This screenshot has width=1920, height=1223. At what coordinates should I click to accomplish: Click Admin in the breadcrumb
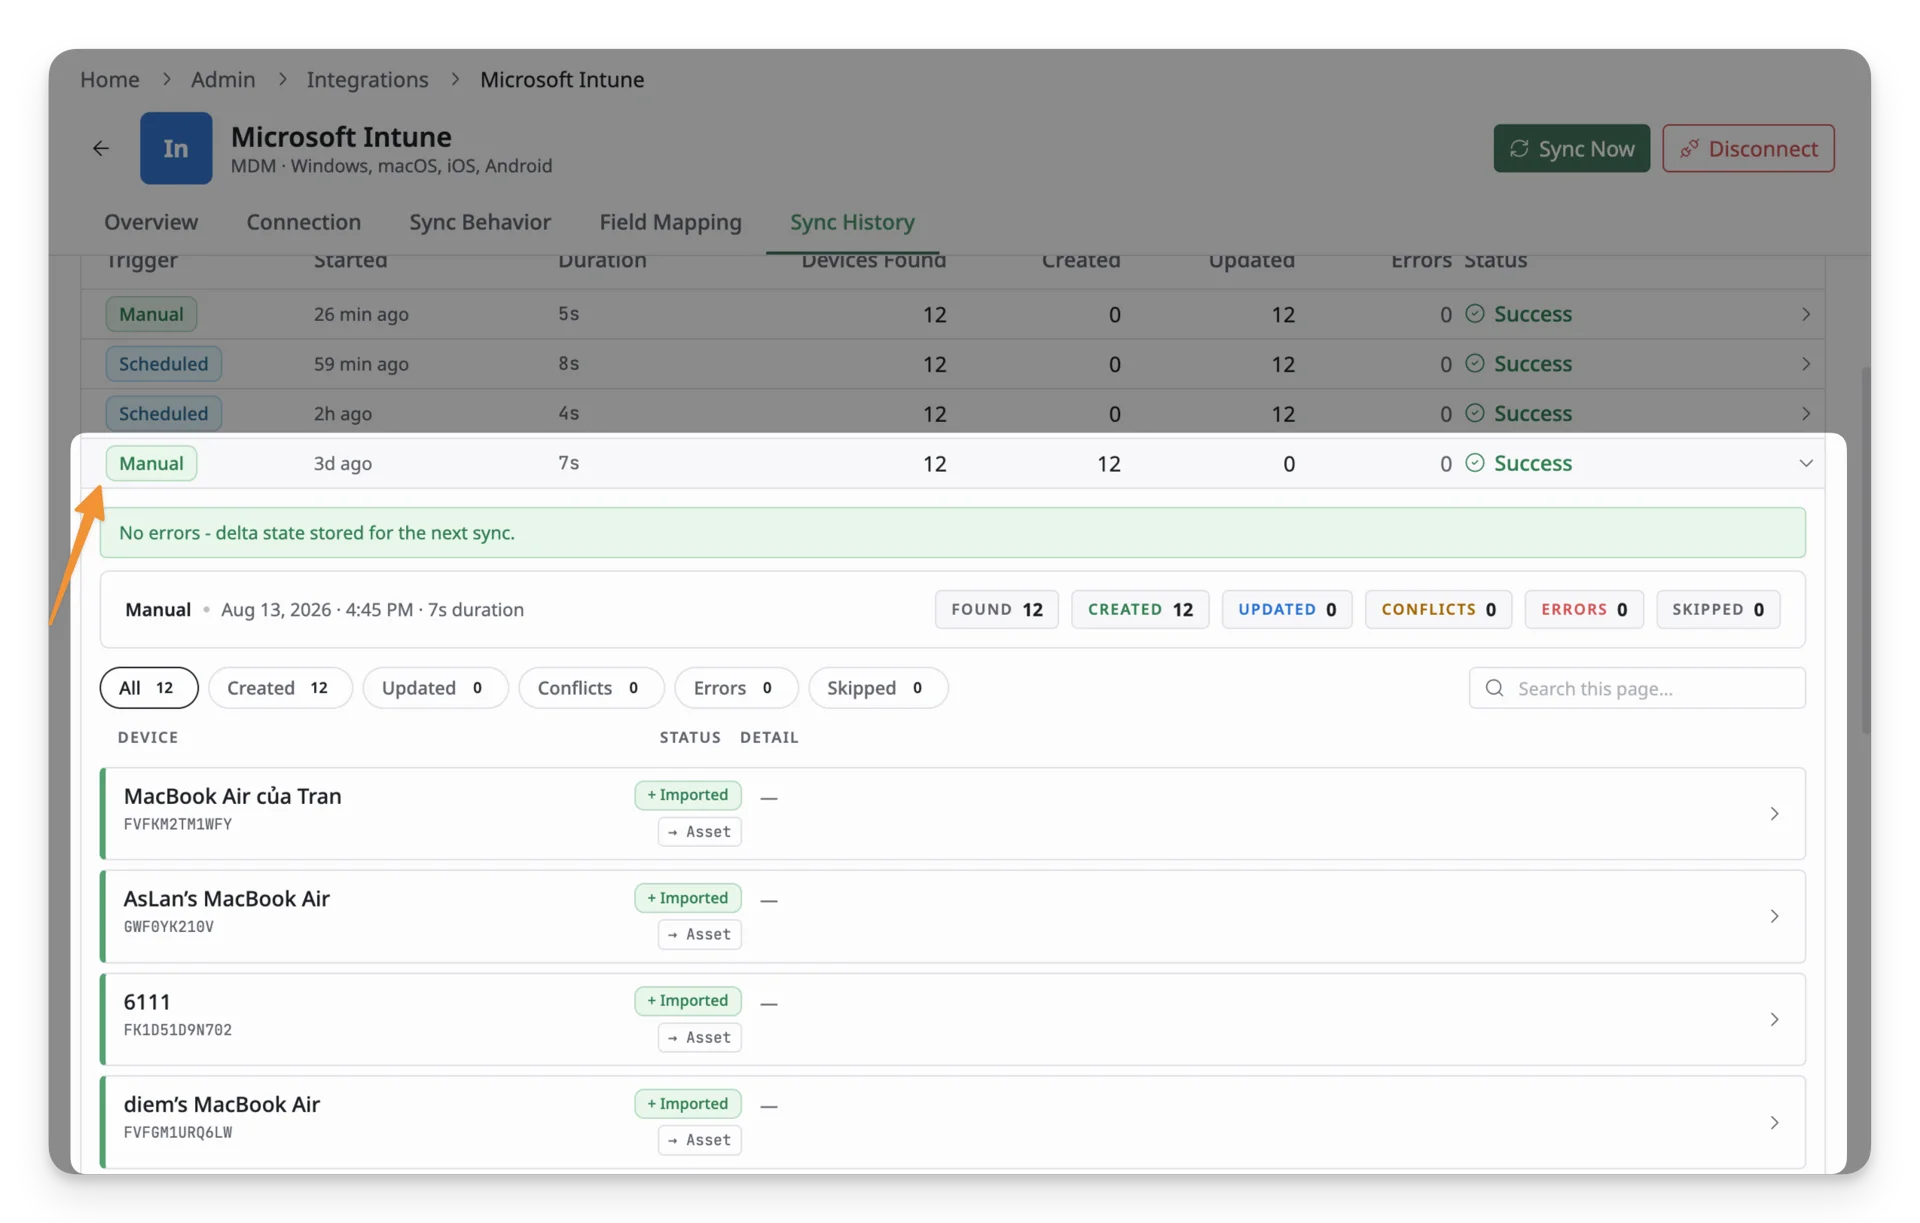coord(223,79)
